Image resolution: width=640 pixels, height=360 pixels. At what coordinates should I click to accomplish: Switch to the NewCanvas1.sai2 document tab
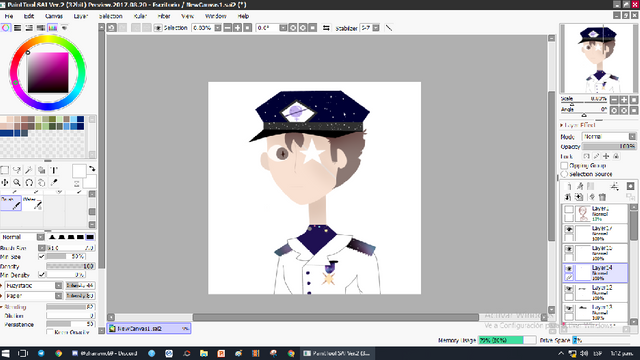tap(149, 328)
